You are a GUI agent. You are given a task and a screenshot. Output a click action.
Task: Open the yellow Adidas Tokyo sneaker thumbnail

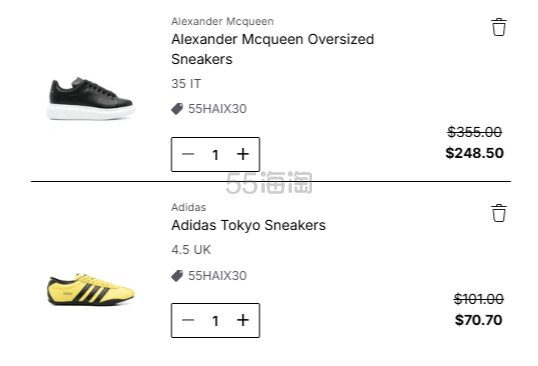(x=91, y=289)
